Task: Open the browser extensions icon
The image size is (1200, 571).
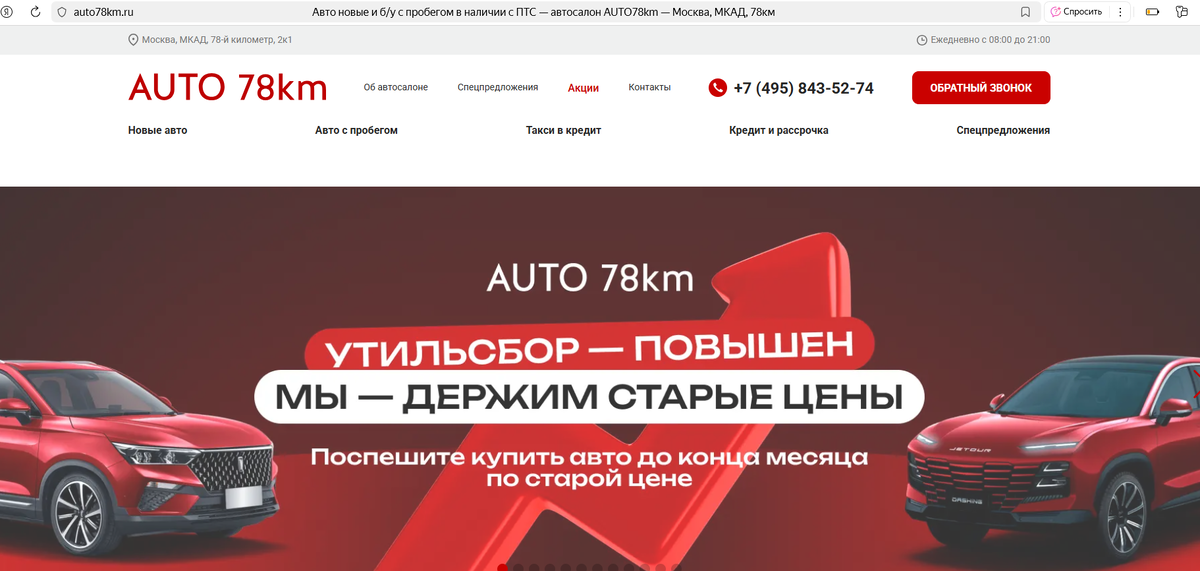Action: click(1181, 12)
